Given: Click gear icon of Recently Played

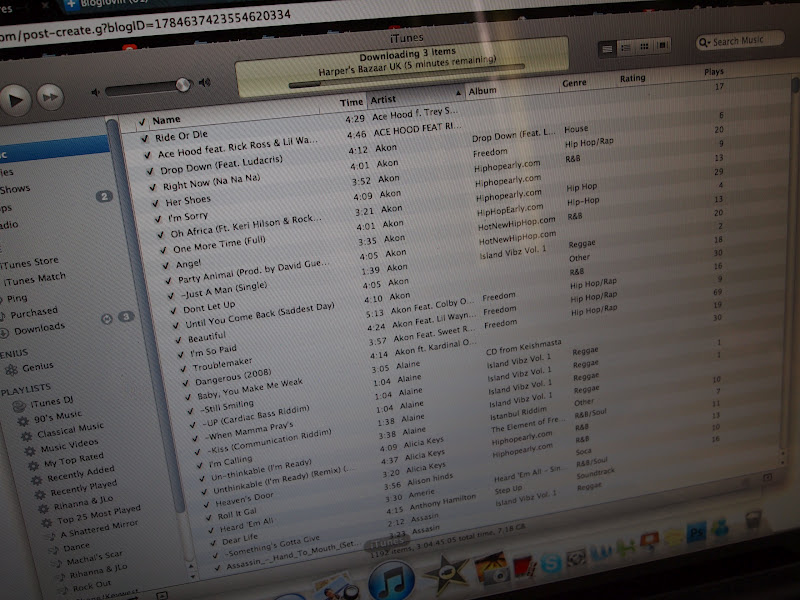Looking at the screenshot, I should (40, 494).
